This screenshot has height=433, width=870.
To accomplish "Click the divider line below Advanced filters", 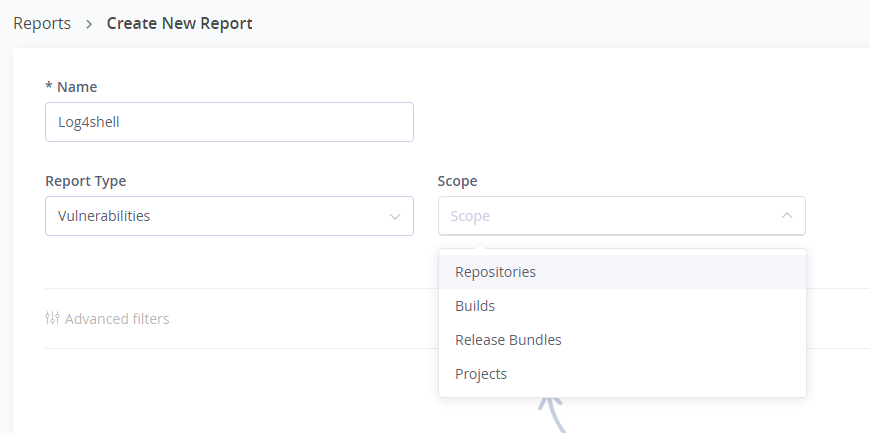I will coord(240,348).
